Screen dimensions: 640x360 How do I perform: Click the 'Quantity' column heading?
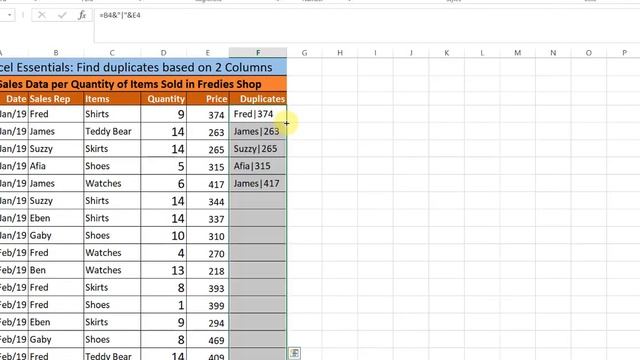coord(164,99)
